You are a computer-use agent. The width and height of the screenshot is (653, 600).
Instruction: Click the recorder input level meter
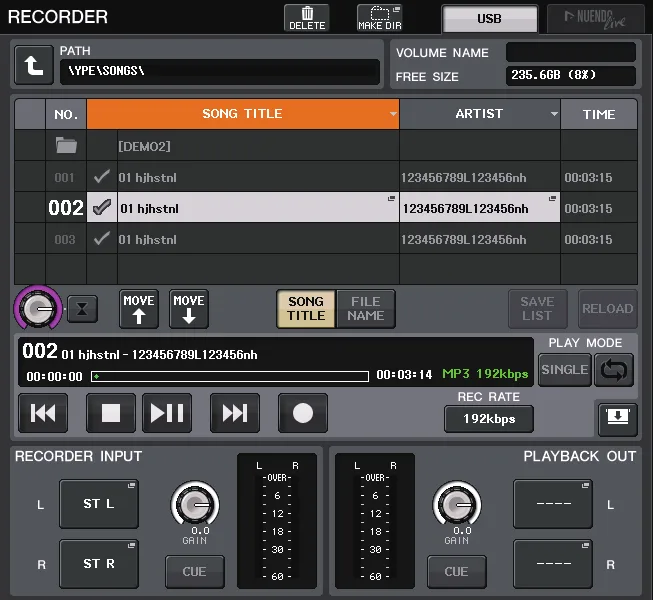277,520
